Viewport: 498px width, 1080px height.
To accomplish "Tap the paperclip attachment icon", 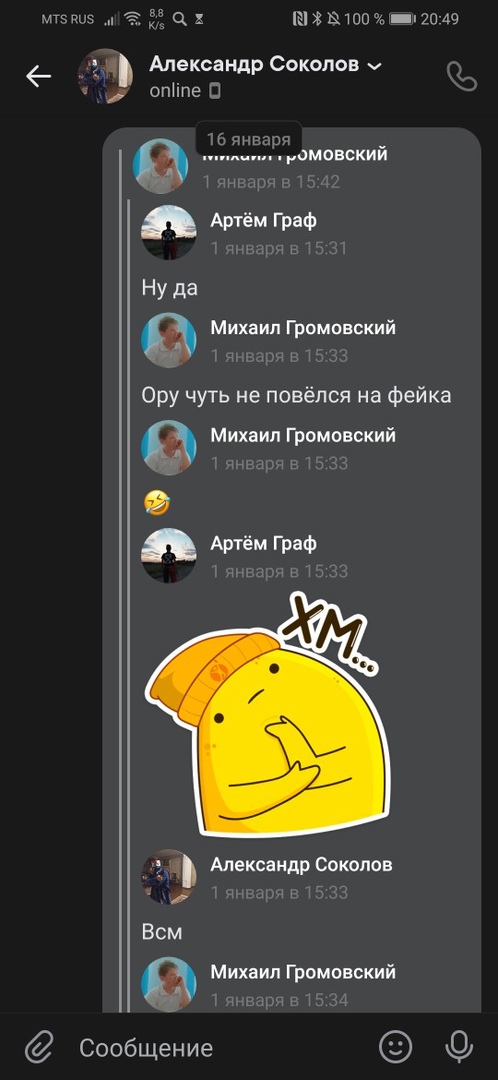I will pyautogui.click(x=39, y=1047).
